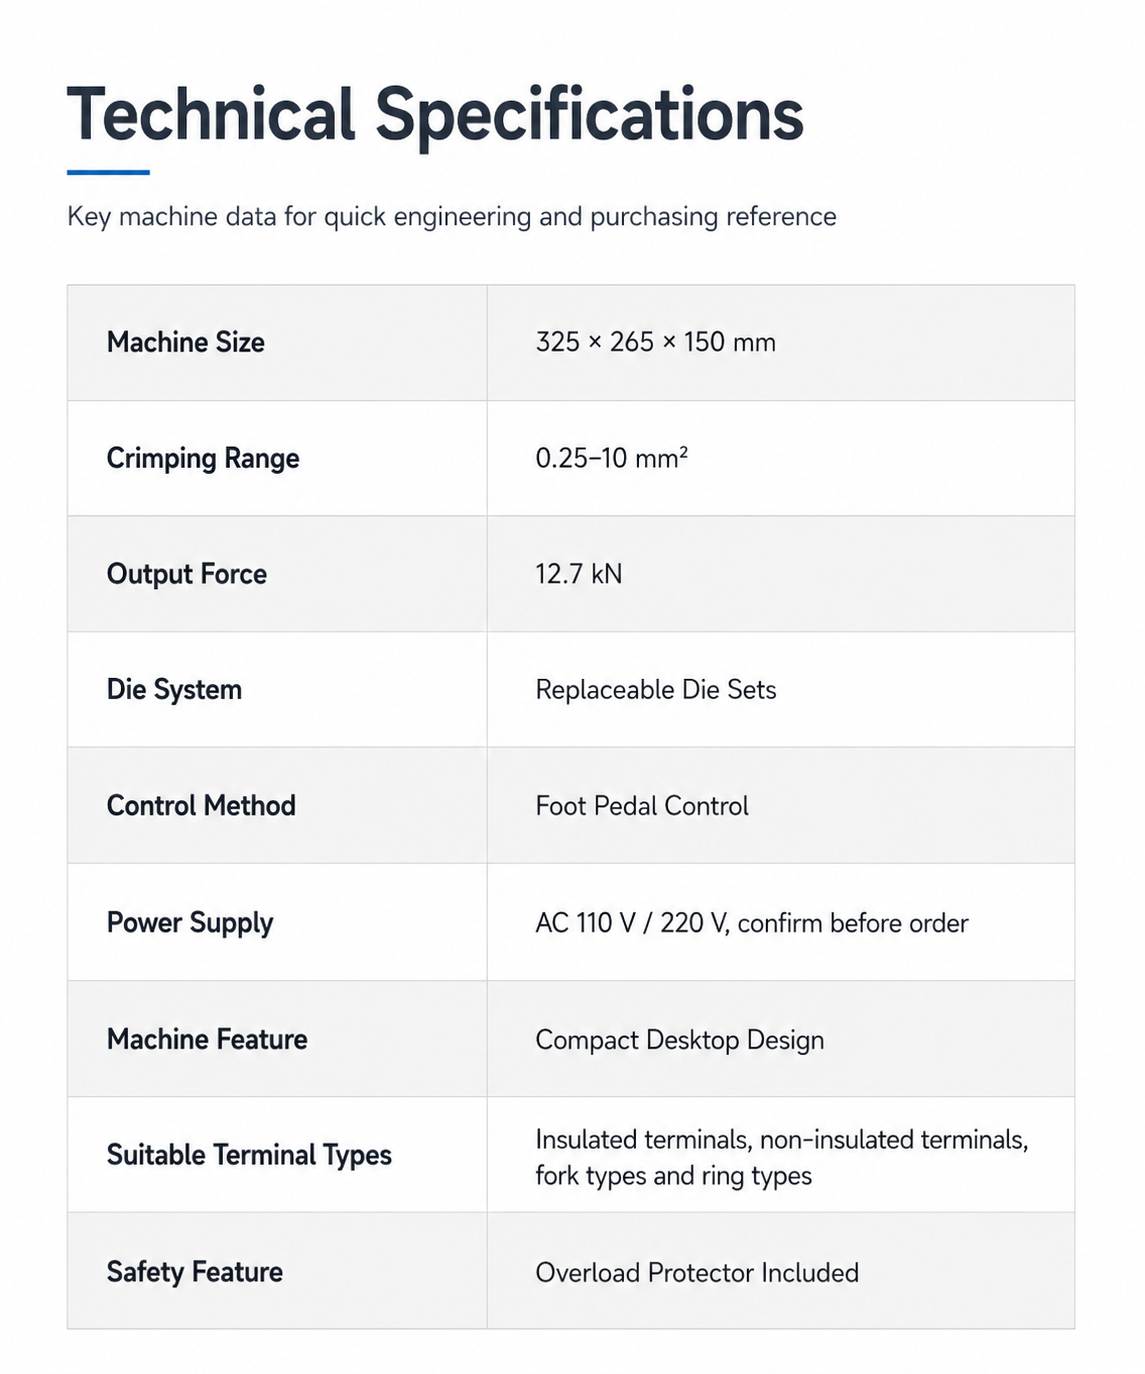
Task: Click the Technical Specifications heading
Action: [x=435, y=116]
